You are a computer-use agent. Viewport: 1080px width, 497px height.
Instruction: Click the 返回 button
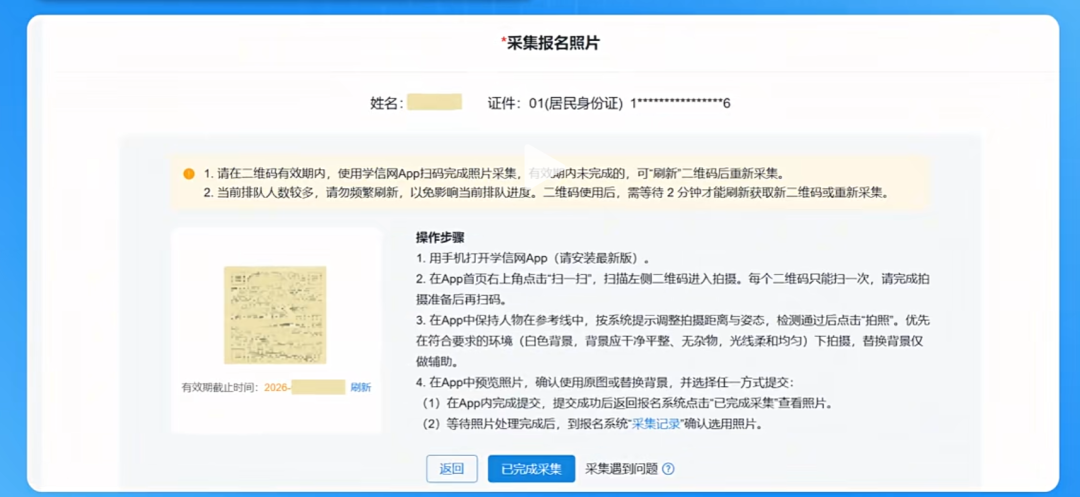[x=451, y=469]
